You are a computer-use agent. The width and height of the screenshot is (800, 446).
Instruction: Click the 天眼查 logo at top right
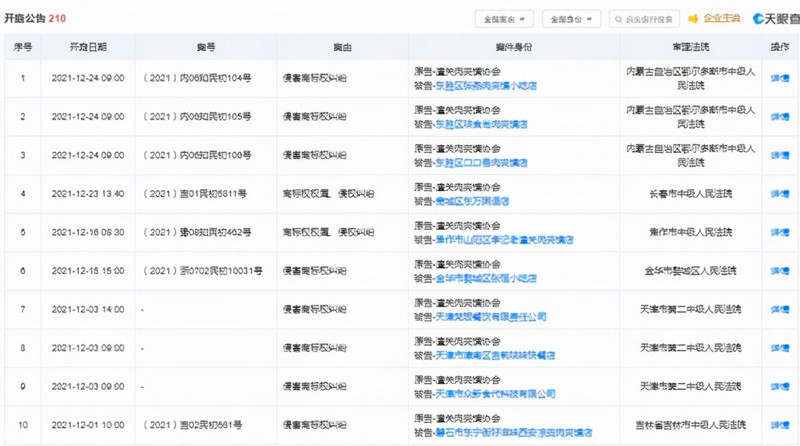[x=777, y=19]
